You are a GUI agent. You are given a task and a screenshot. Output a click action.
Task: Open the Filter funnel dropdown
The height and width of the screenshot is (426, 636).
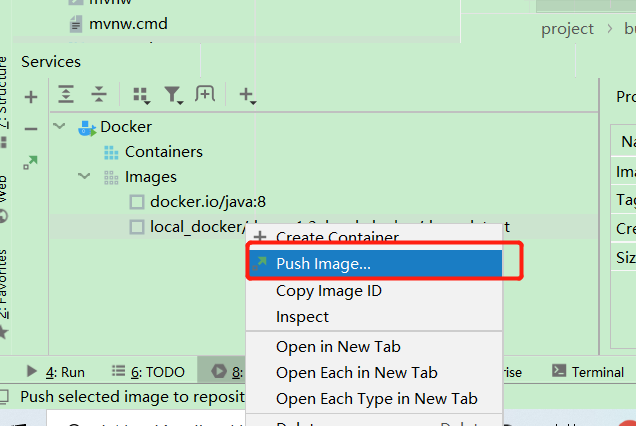pos(174,95)
